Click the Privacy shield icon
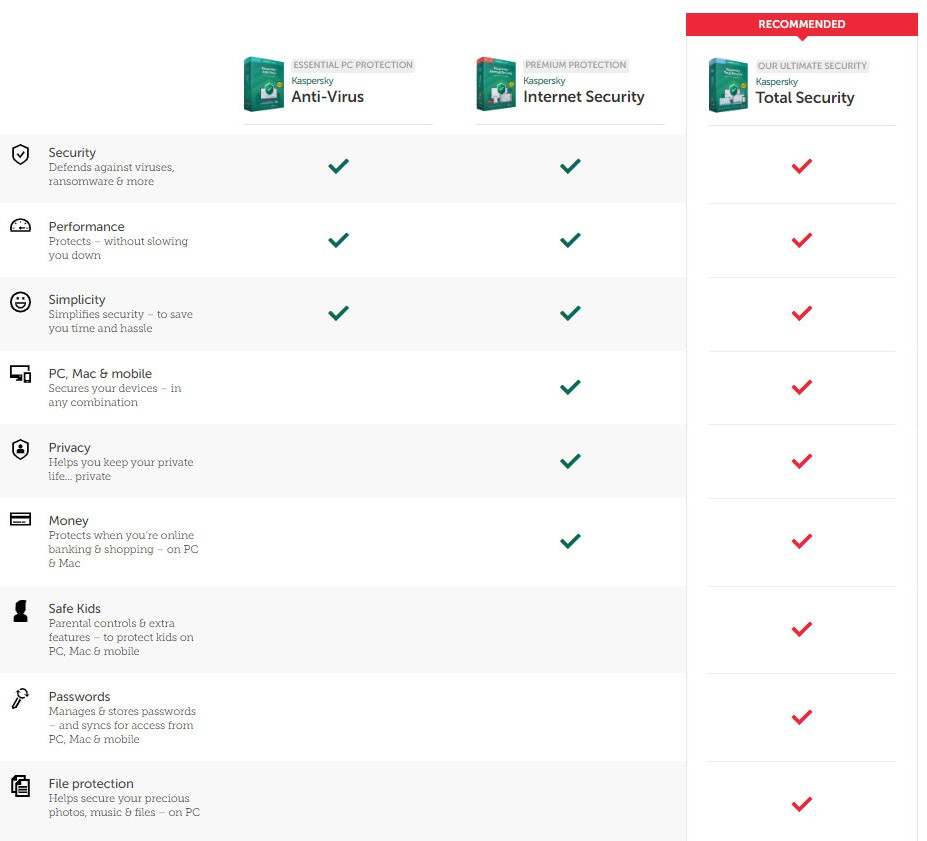This screenshot has height=841, width=927. coord(20,449)
